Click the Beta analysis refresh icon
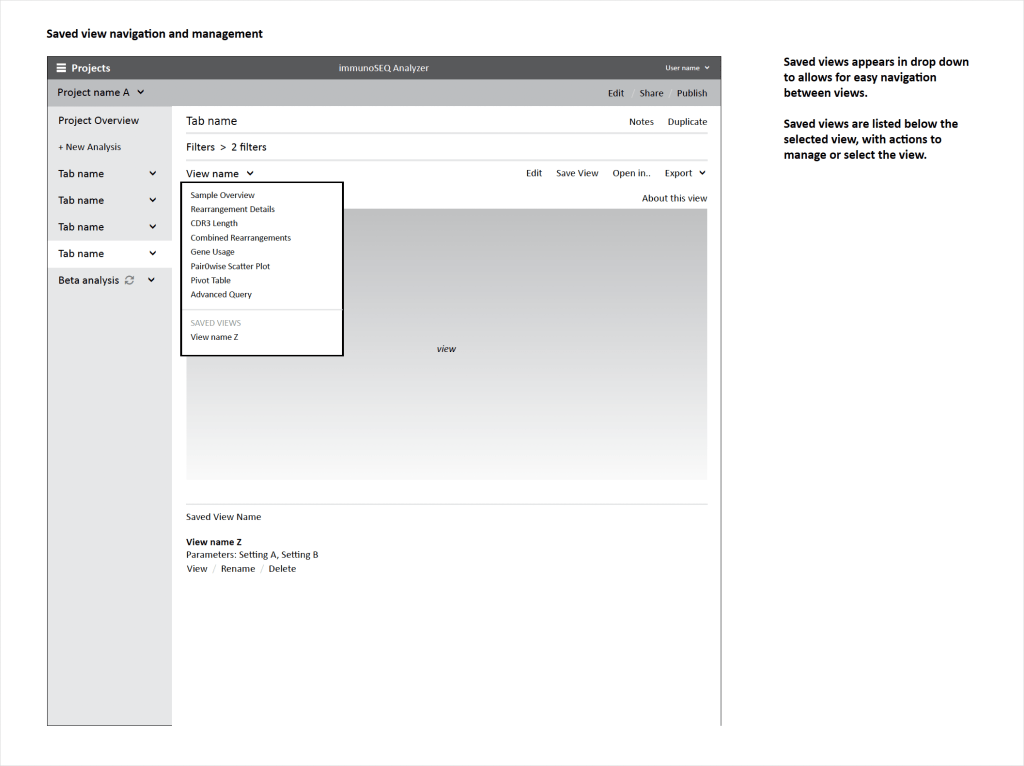 click(129, 280)
